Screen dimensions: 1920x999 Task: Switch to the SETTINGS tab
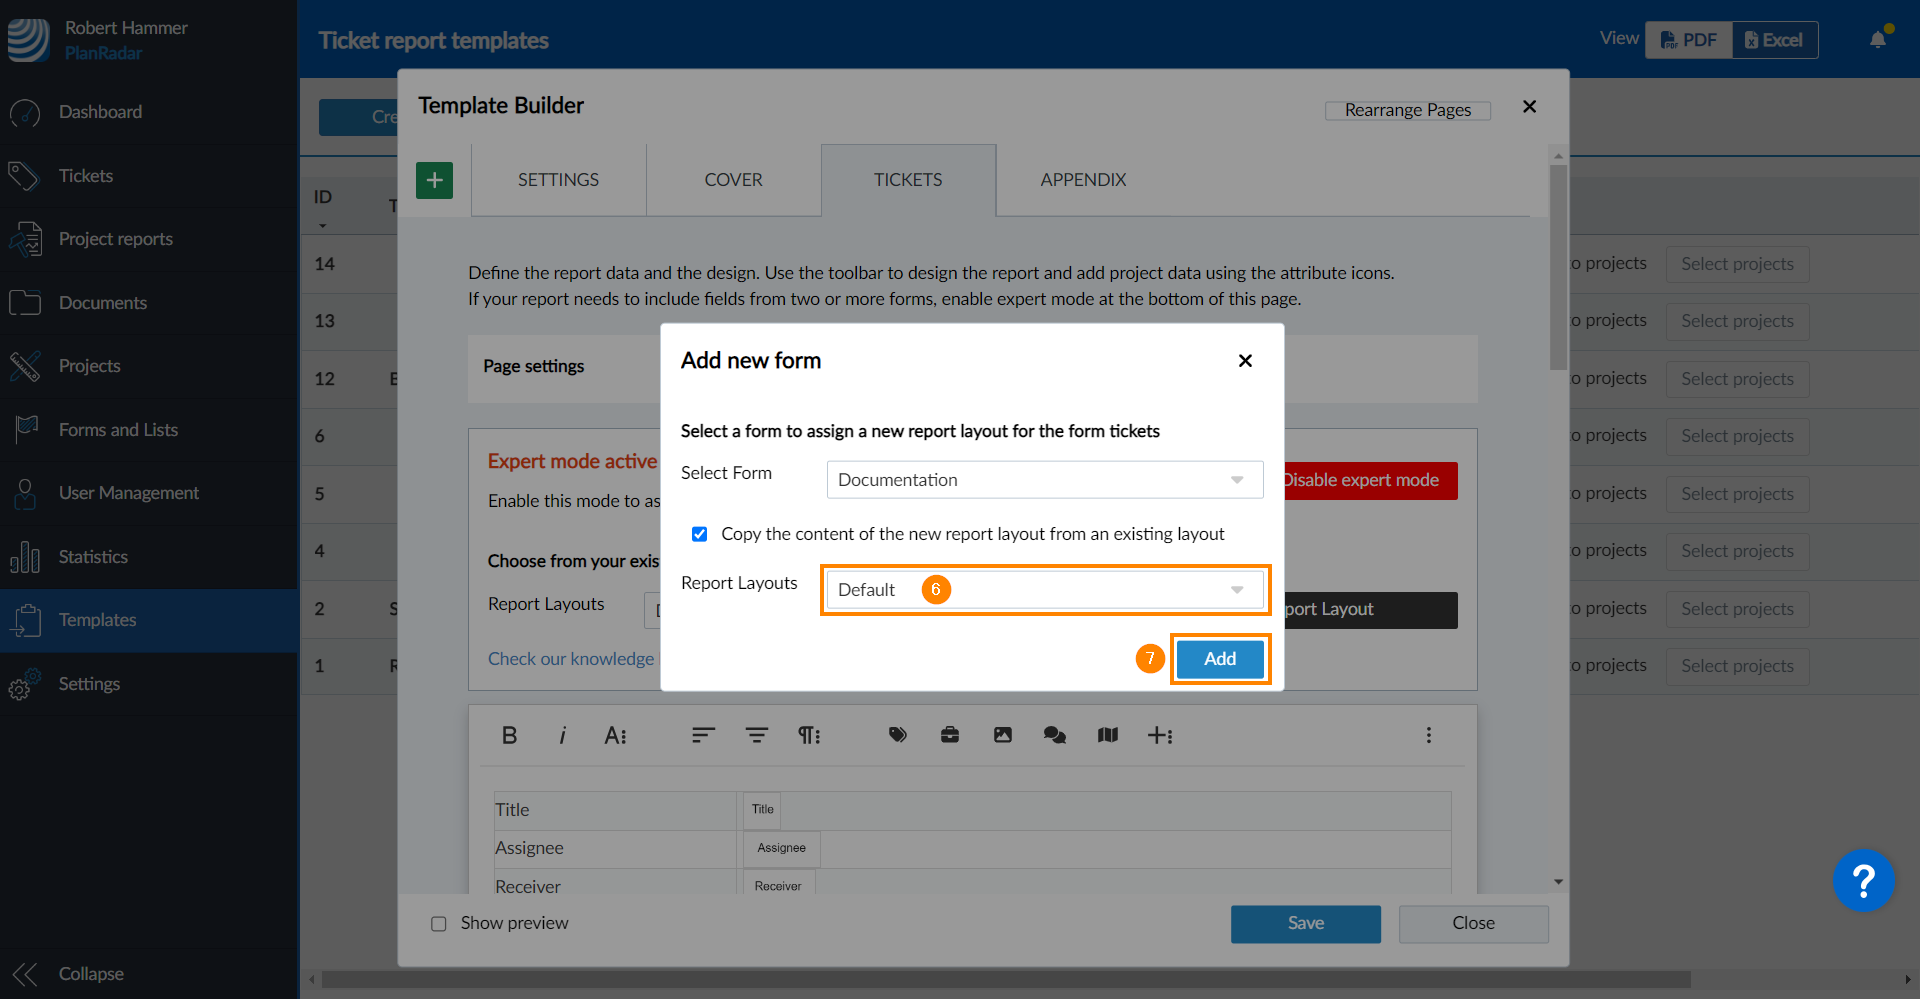coord(558,180)
